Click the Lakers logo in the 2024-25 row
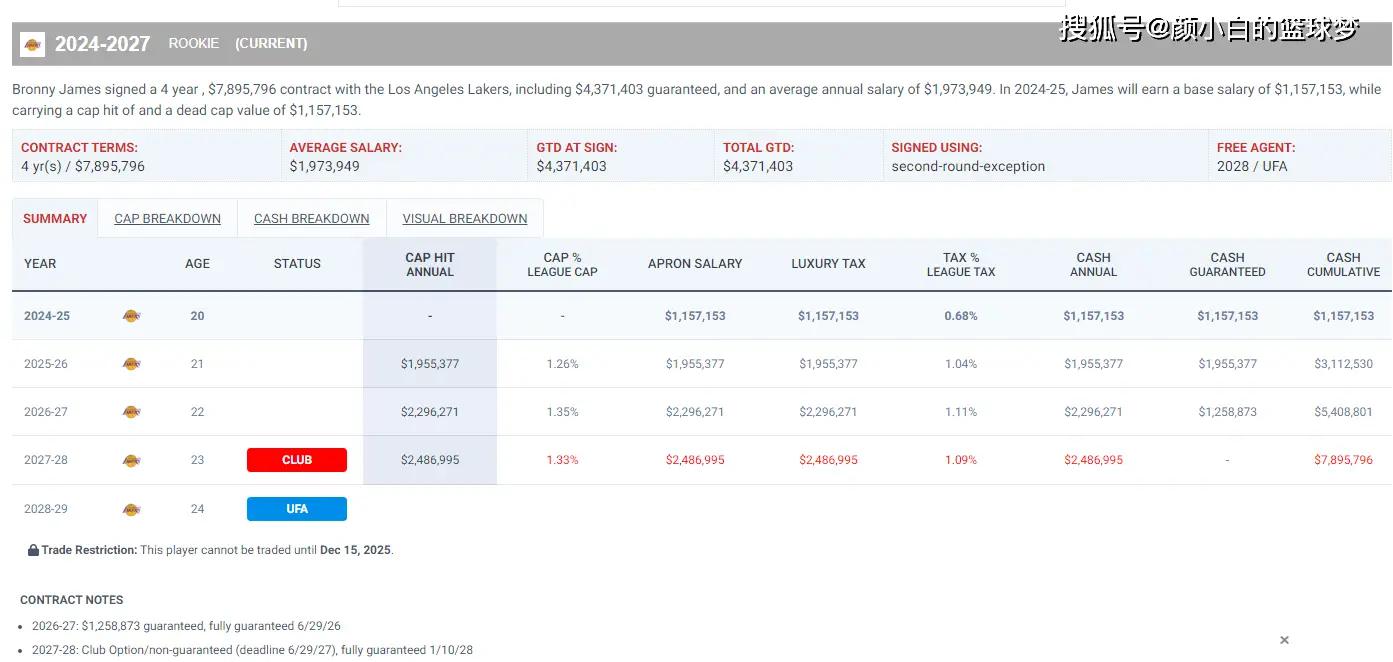Viewport: 1393px width, 662px height. tap(131, 316)
